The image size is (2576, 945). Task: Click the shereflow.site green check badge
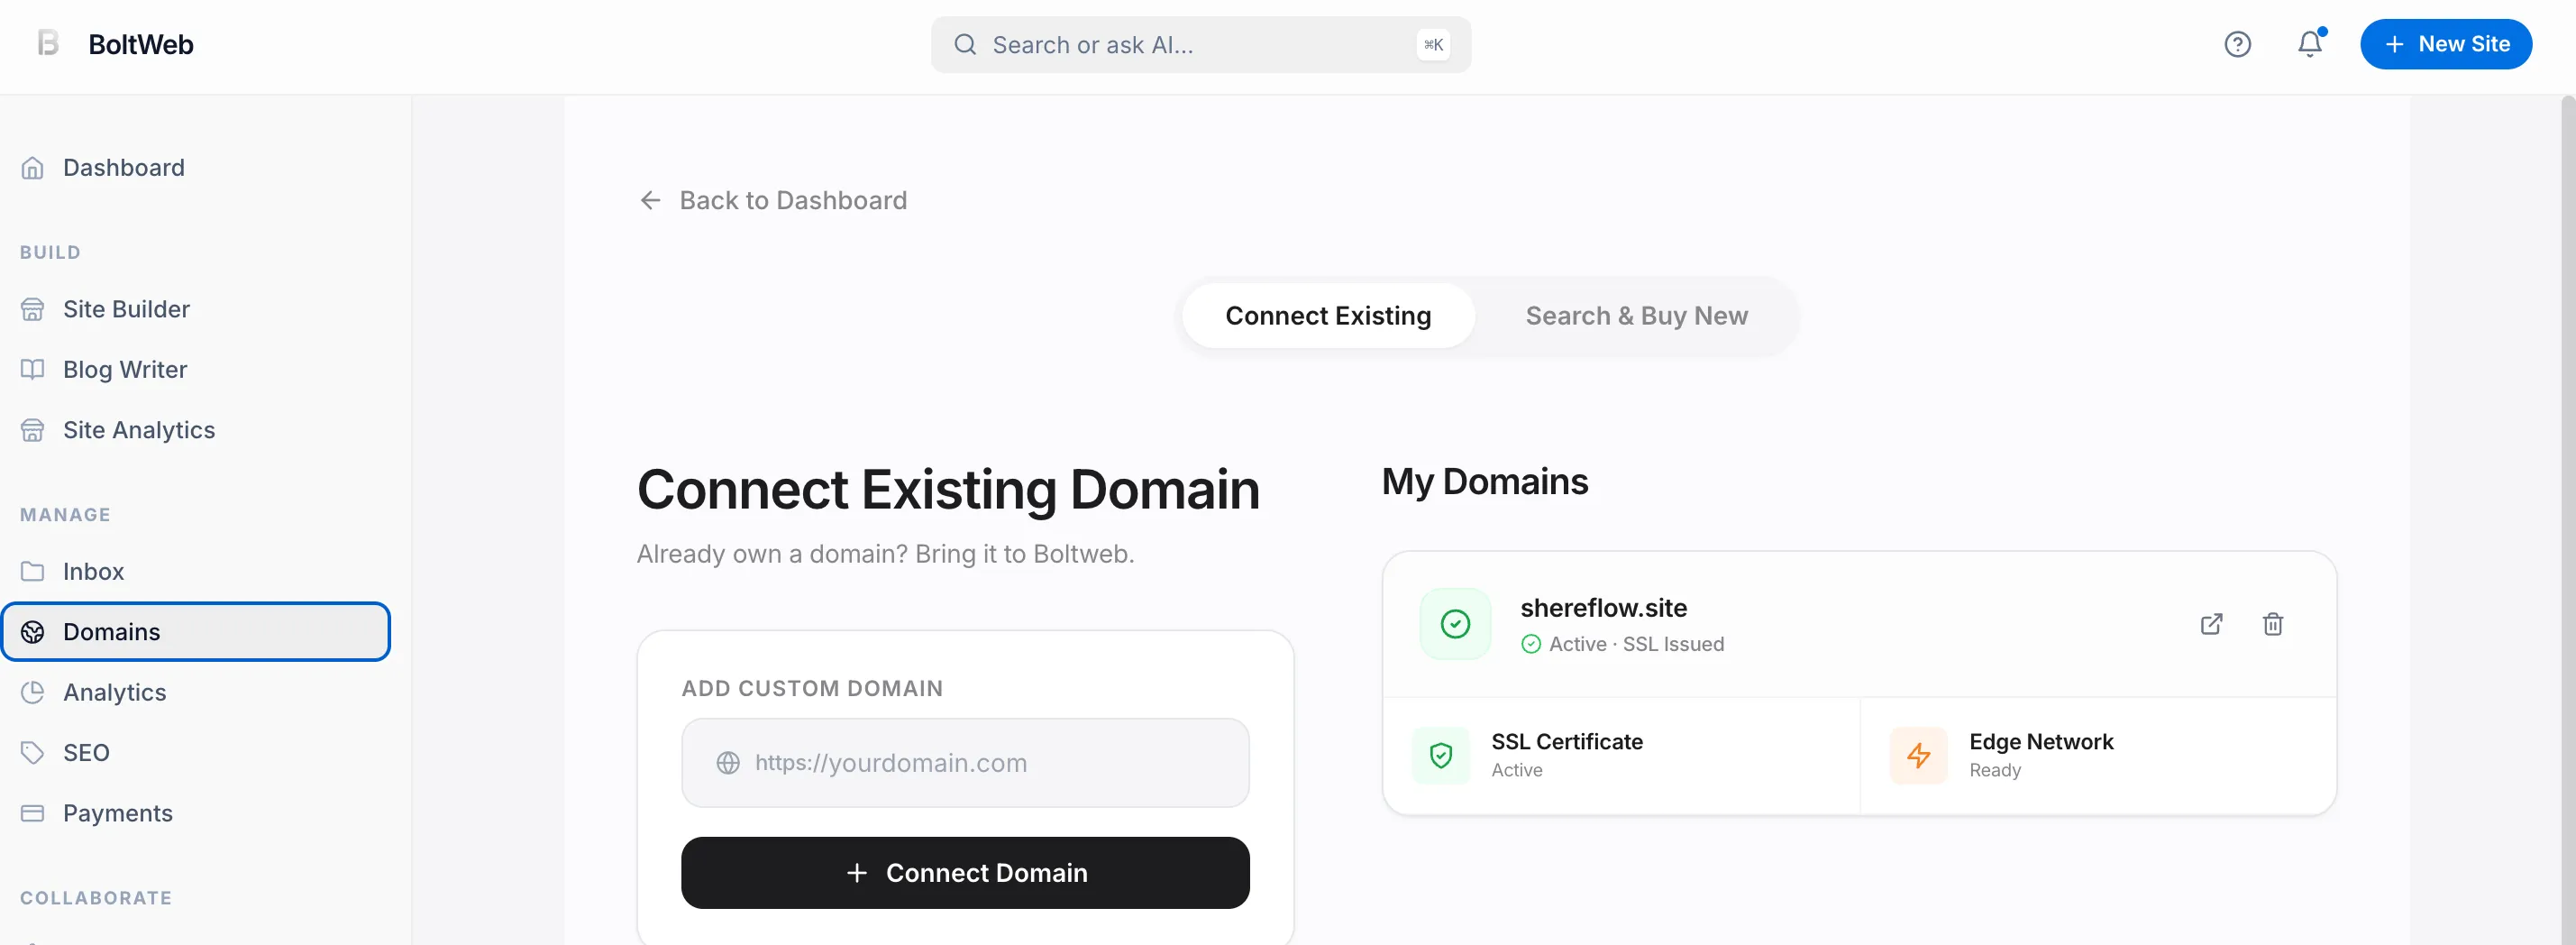click(1455, 624)
